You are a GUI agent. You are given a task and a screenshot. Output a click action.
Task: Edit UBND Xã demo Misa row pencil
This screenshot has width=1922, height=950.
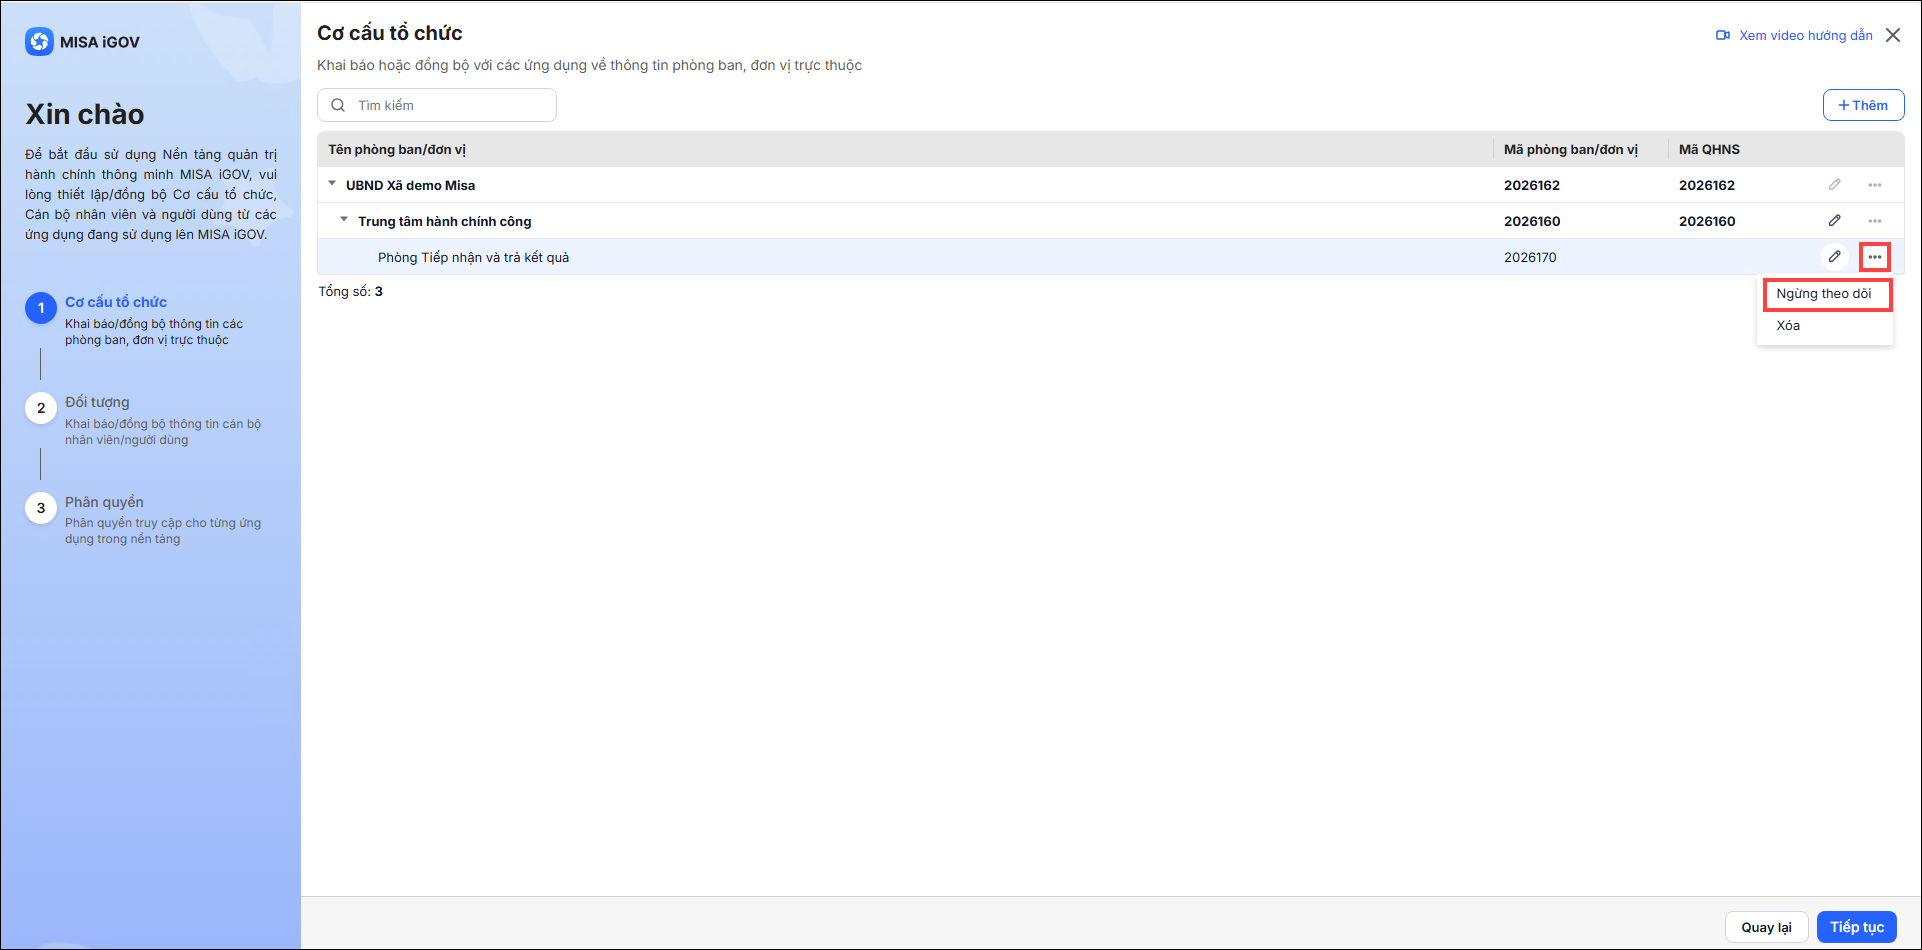click(1834, 185)
